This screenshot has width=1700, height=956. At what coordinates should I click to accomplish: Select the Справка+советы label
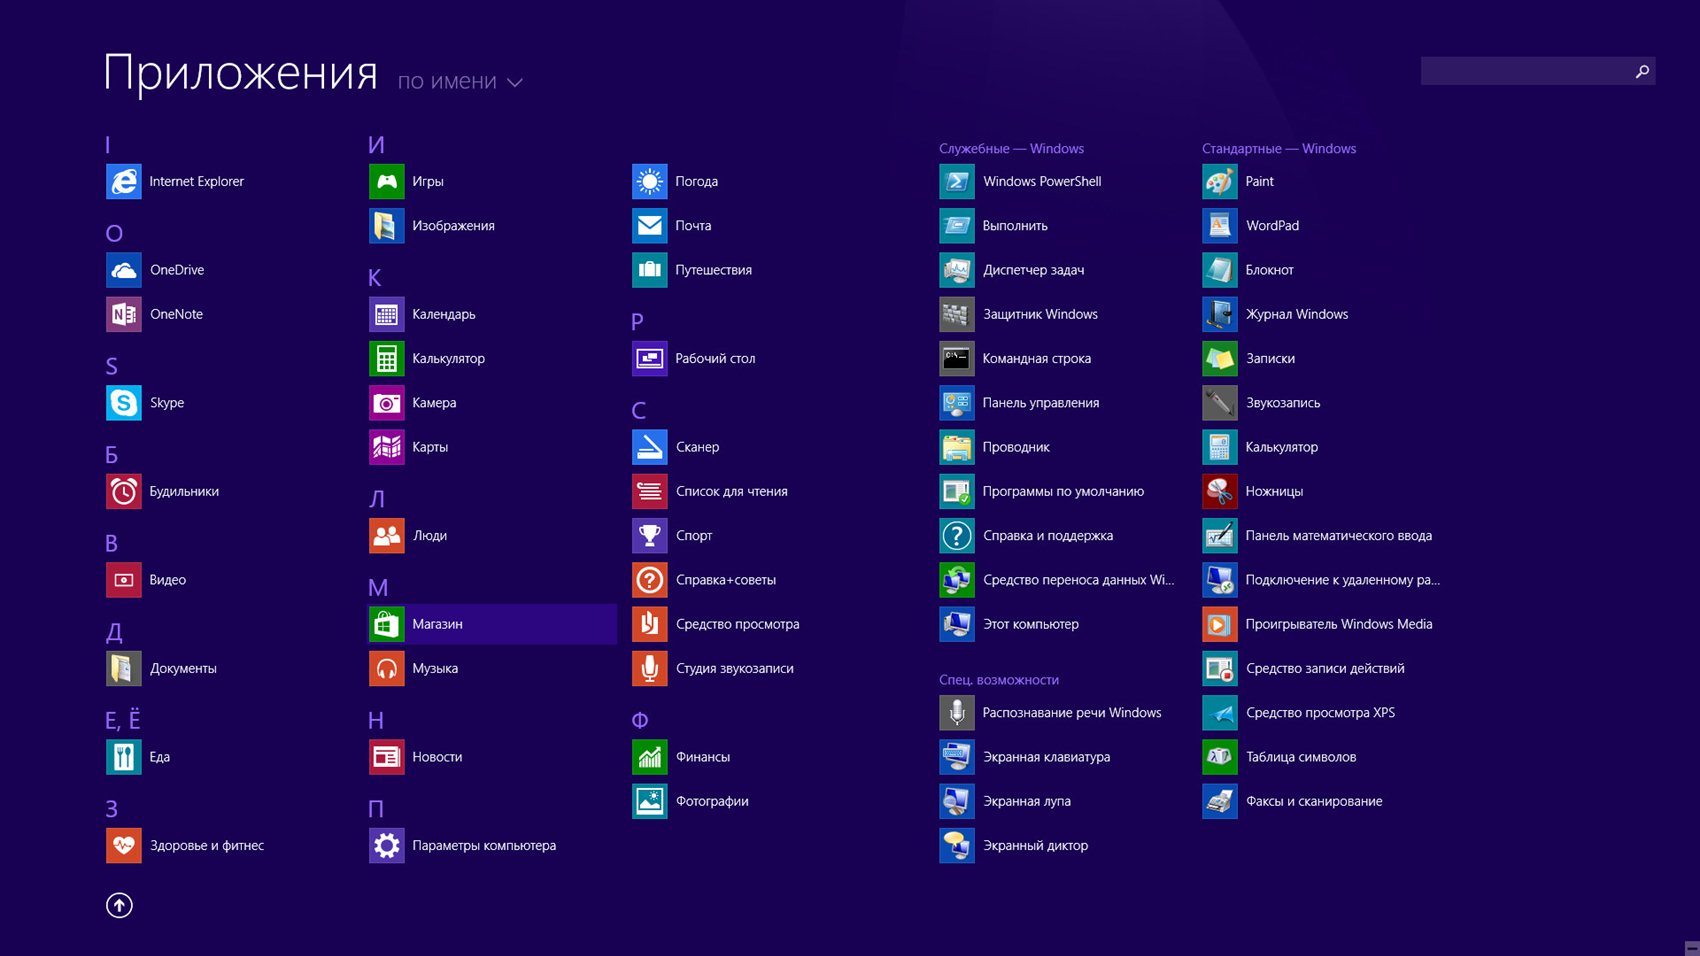725,580
